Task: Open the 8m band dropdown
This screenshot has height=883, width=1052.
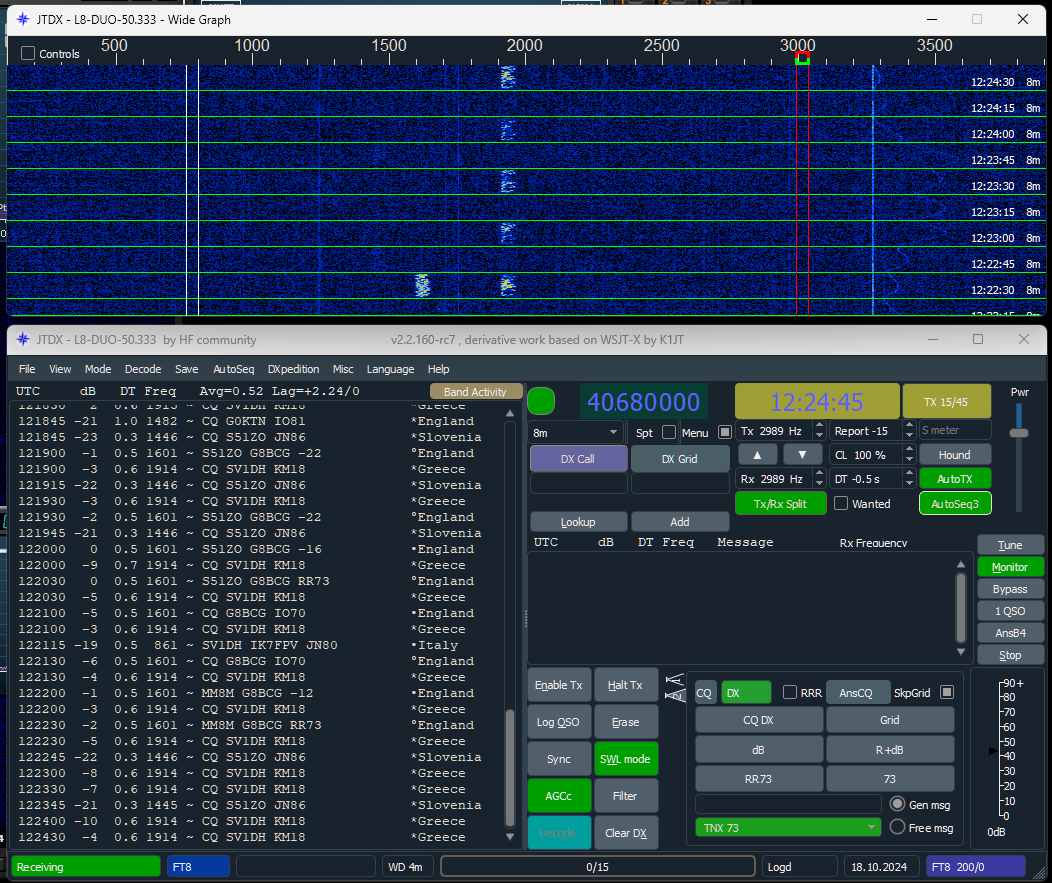Action: pos(576,432)
